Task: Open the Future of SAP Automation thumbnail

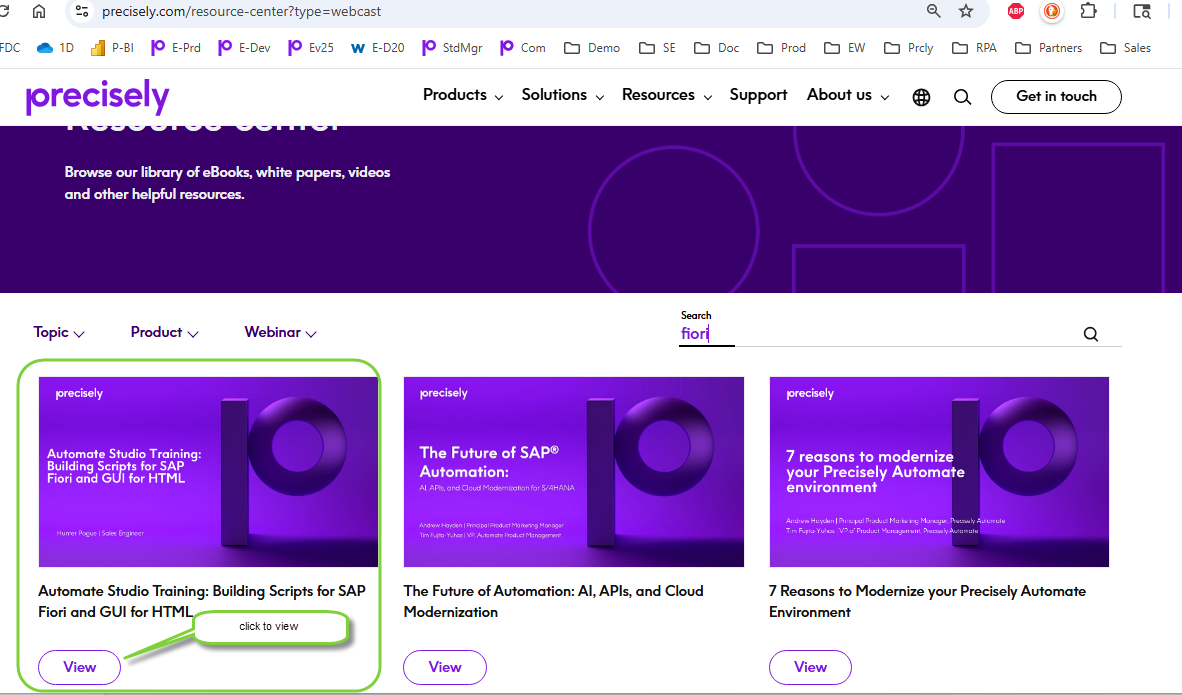Action: coord(574,472)
